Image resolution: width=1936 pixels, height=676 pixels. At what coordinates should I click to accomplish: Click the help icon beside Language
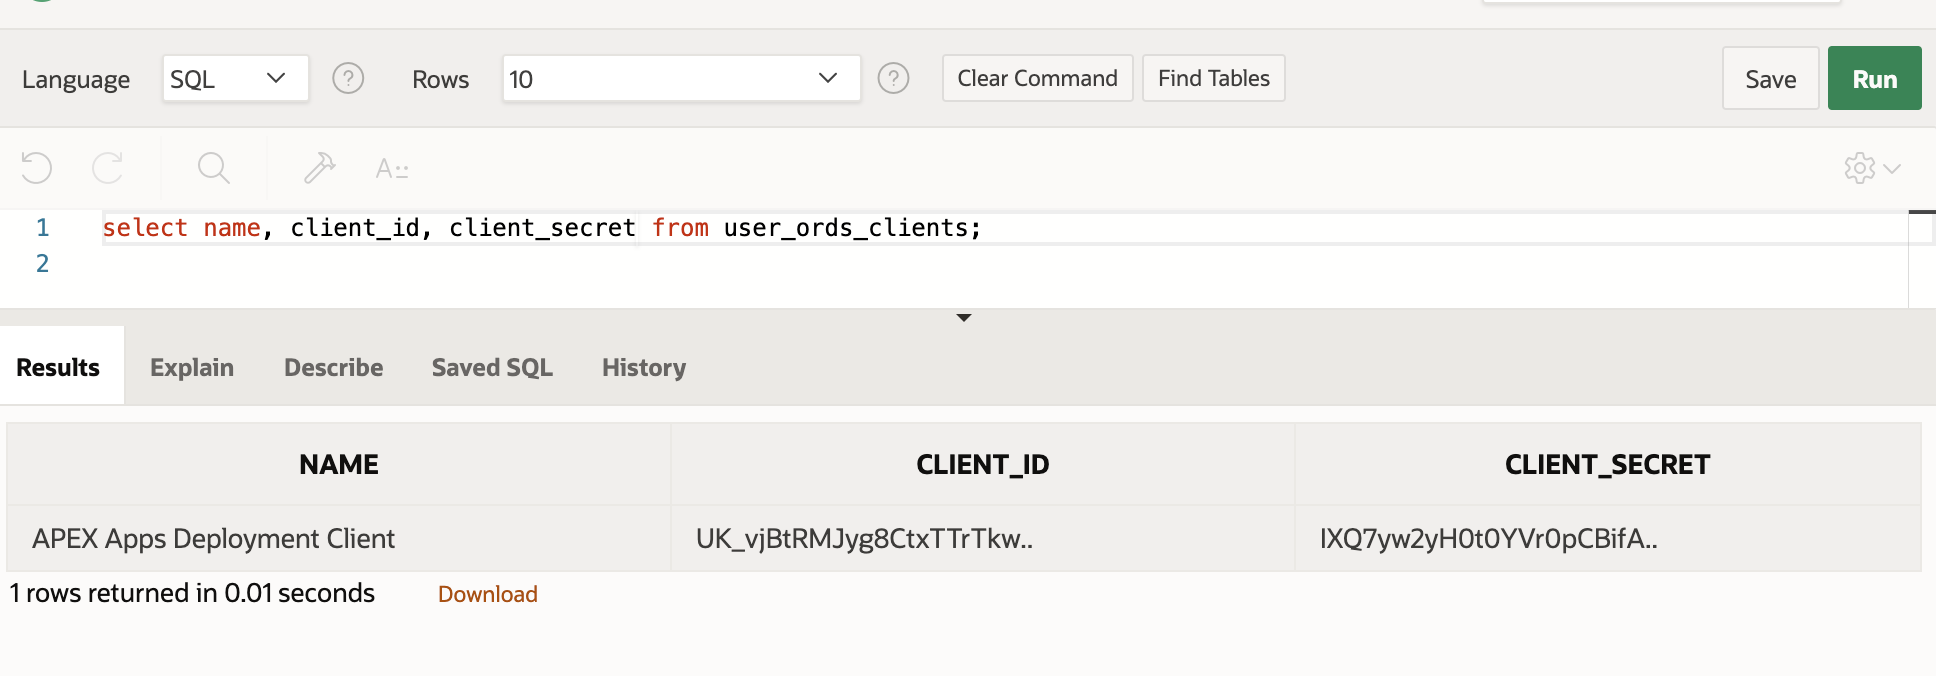[348, 78]
